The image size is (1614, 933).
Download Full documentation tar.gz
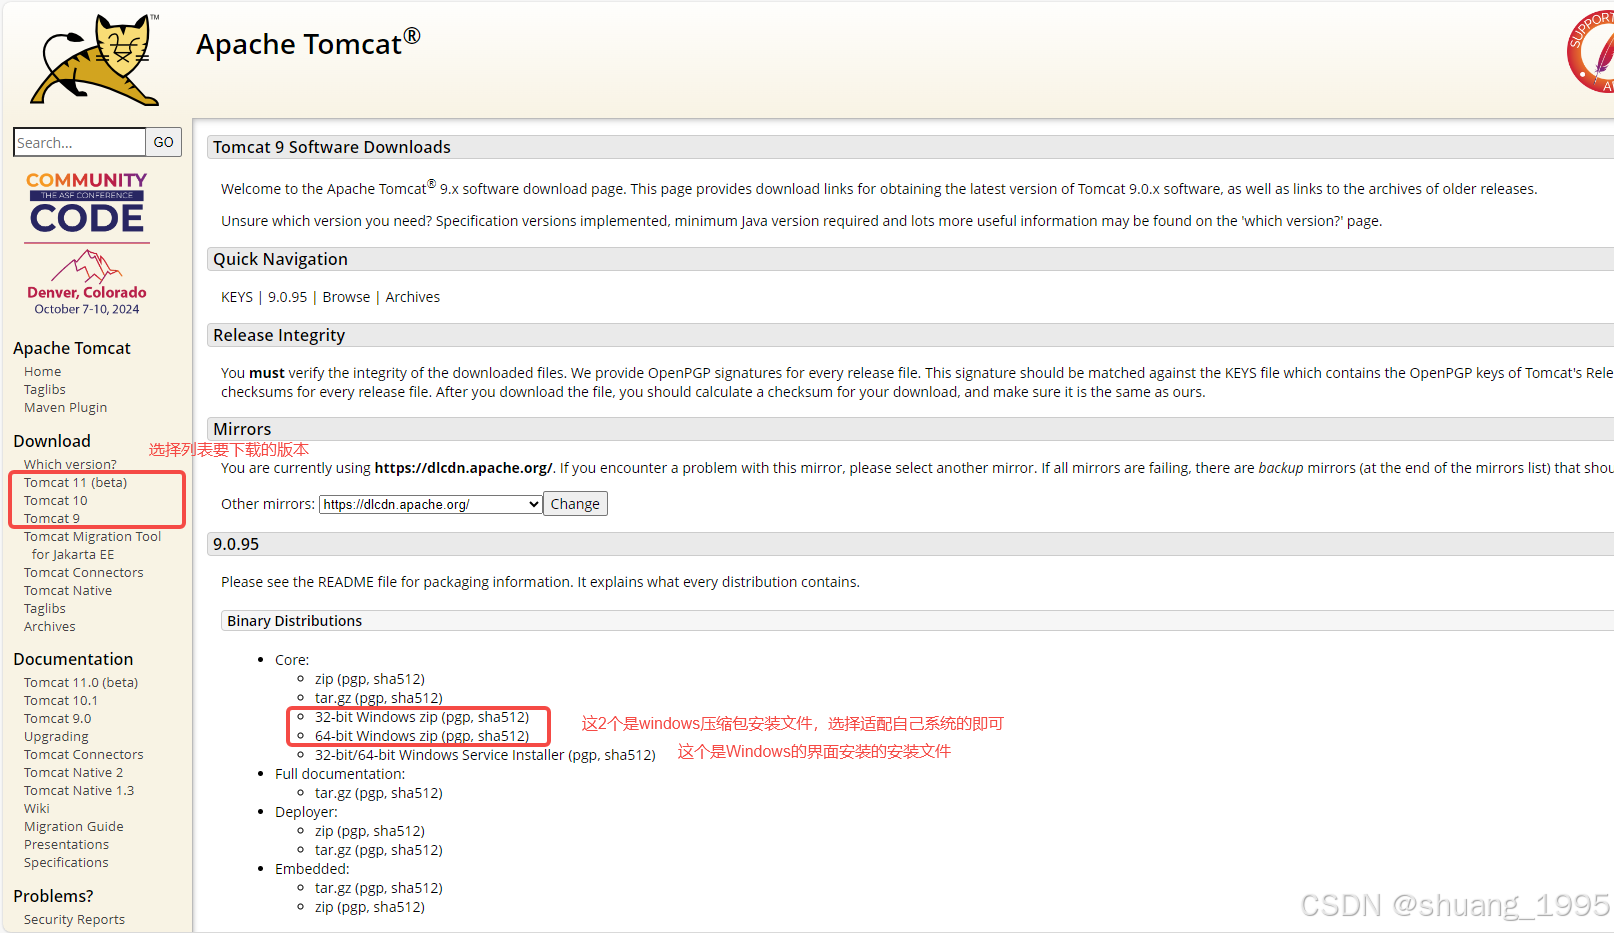(x=333, y=793)
